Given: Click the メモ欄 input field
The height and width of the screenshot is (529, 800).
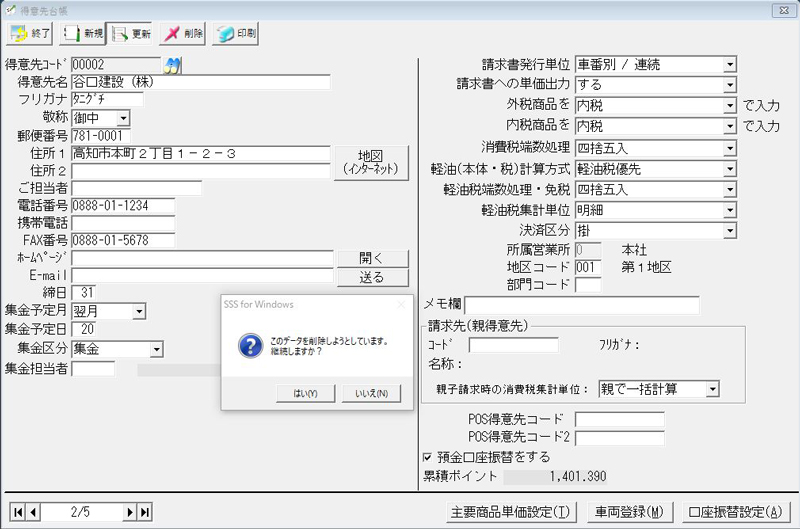Looking at the screenshot, I should [x=581, y=305].
